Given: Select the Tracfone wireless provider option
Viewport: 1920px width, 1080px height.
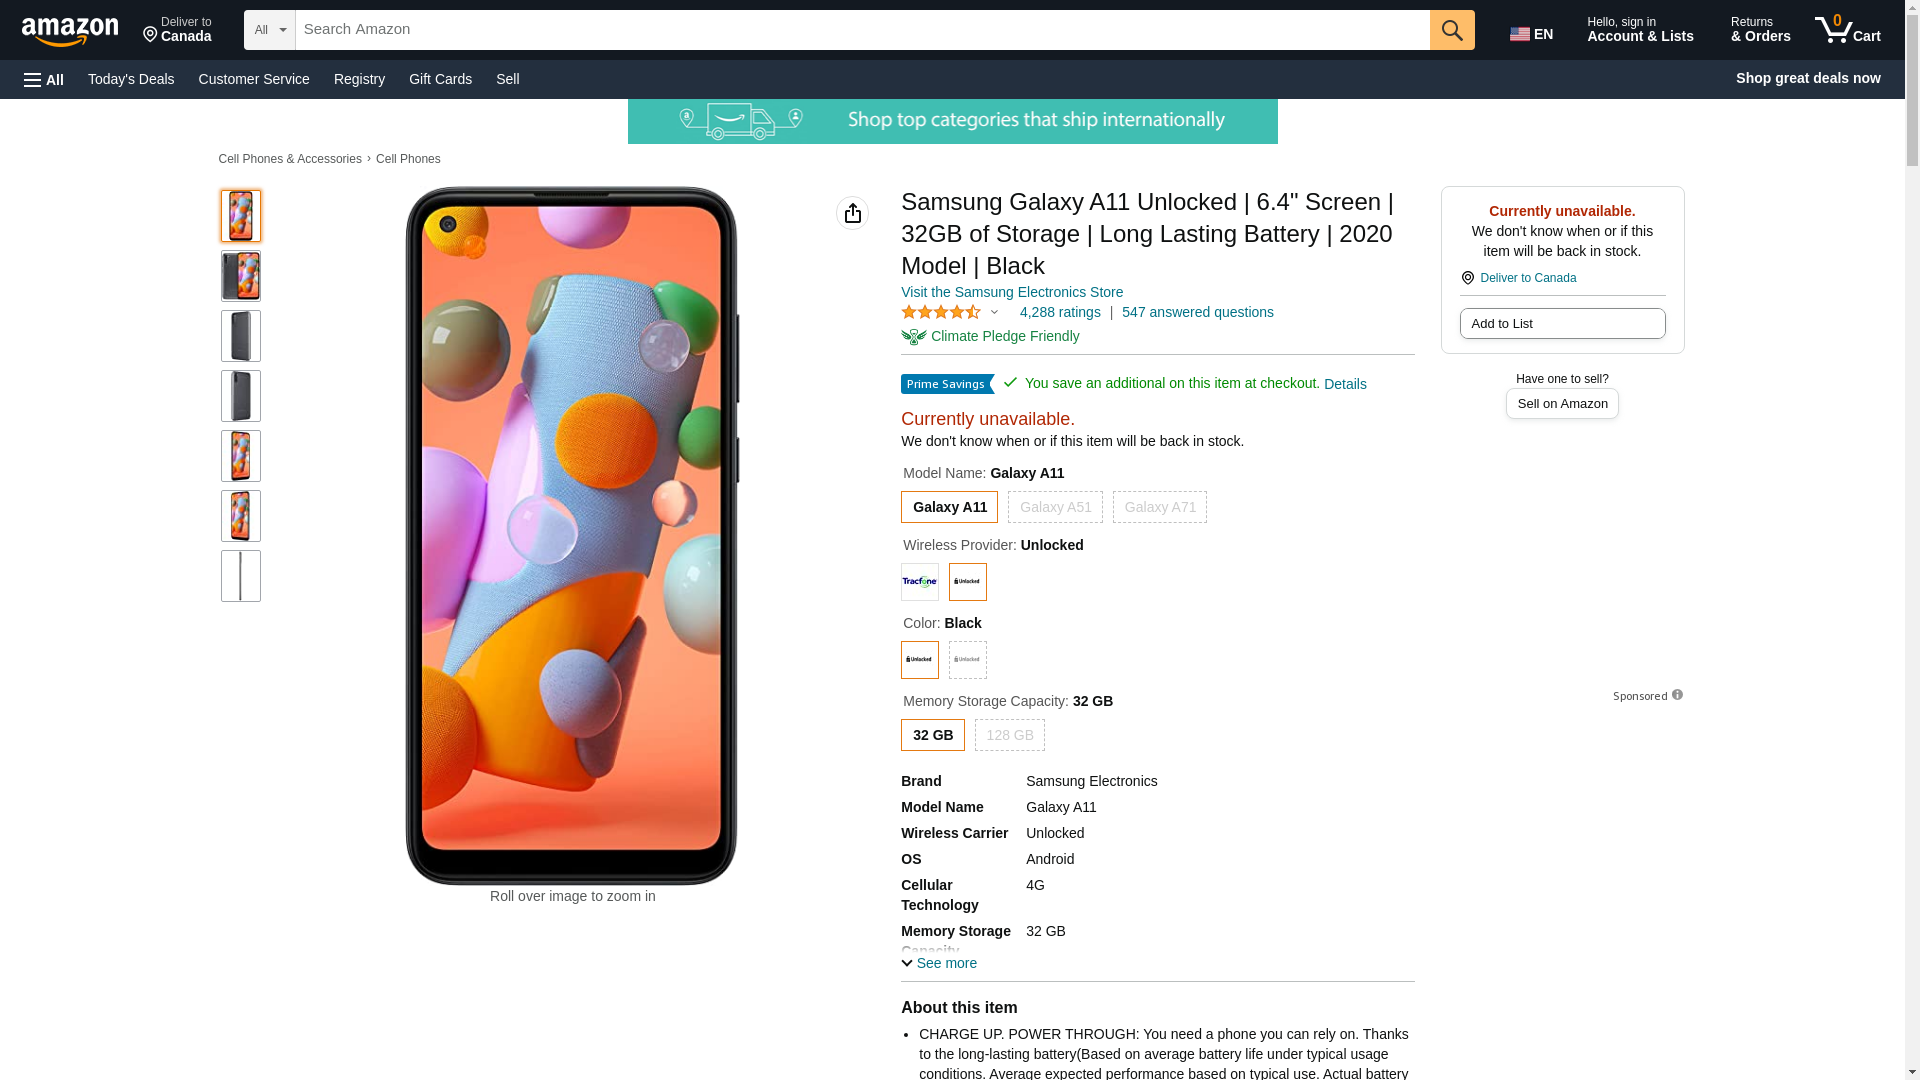Looking at the screenshot, I should coord(919,582).
